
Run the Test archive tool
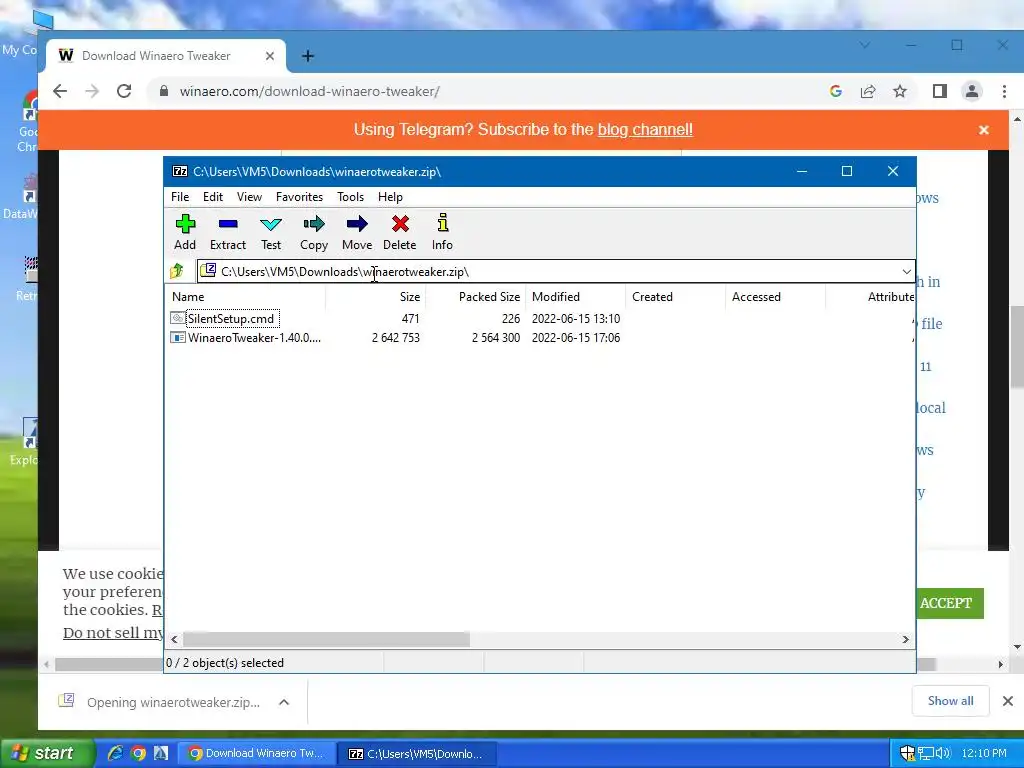[271, 232]
